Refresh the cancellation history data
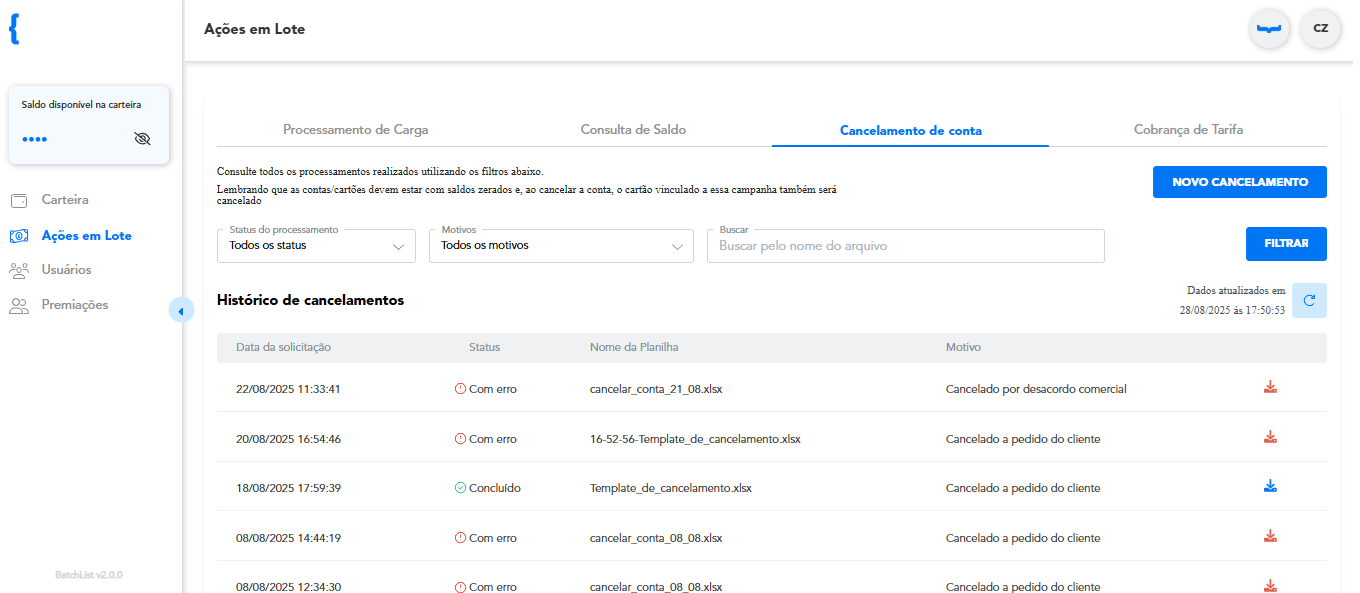 tap(1309, 300)
